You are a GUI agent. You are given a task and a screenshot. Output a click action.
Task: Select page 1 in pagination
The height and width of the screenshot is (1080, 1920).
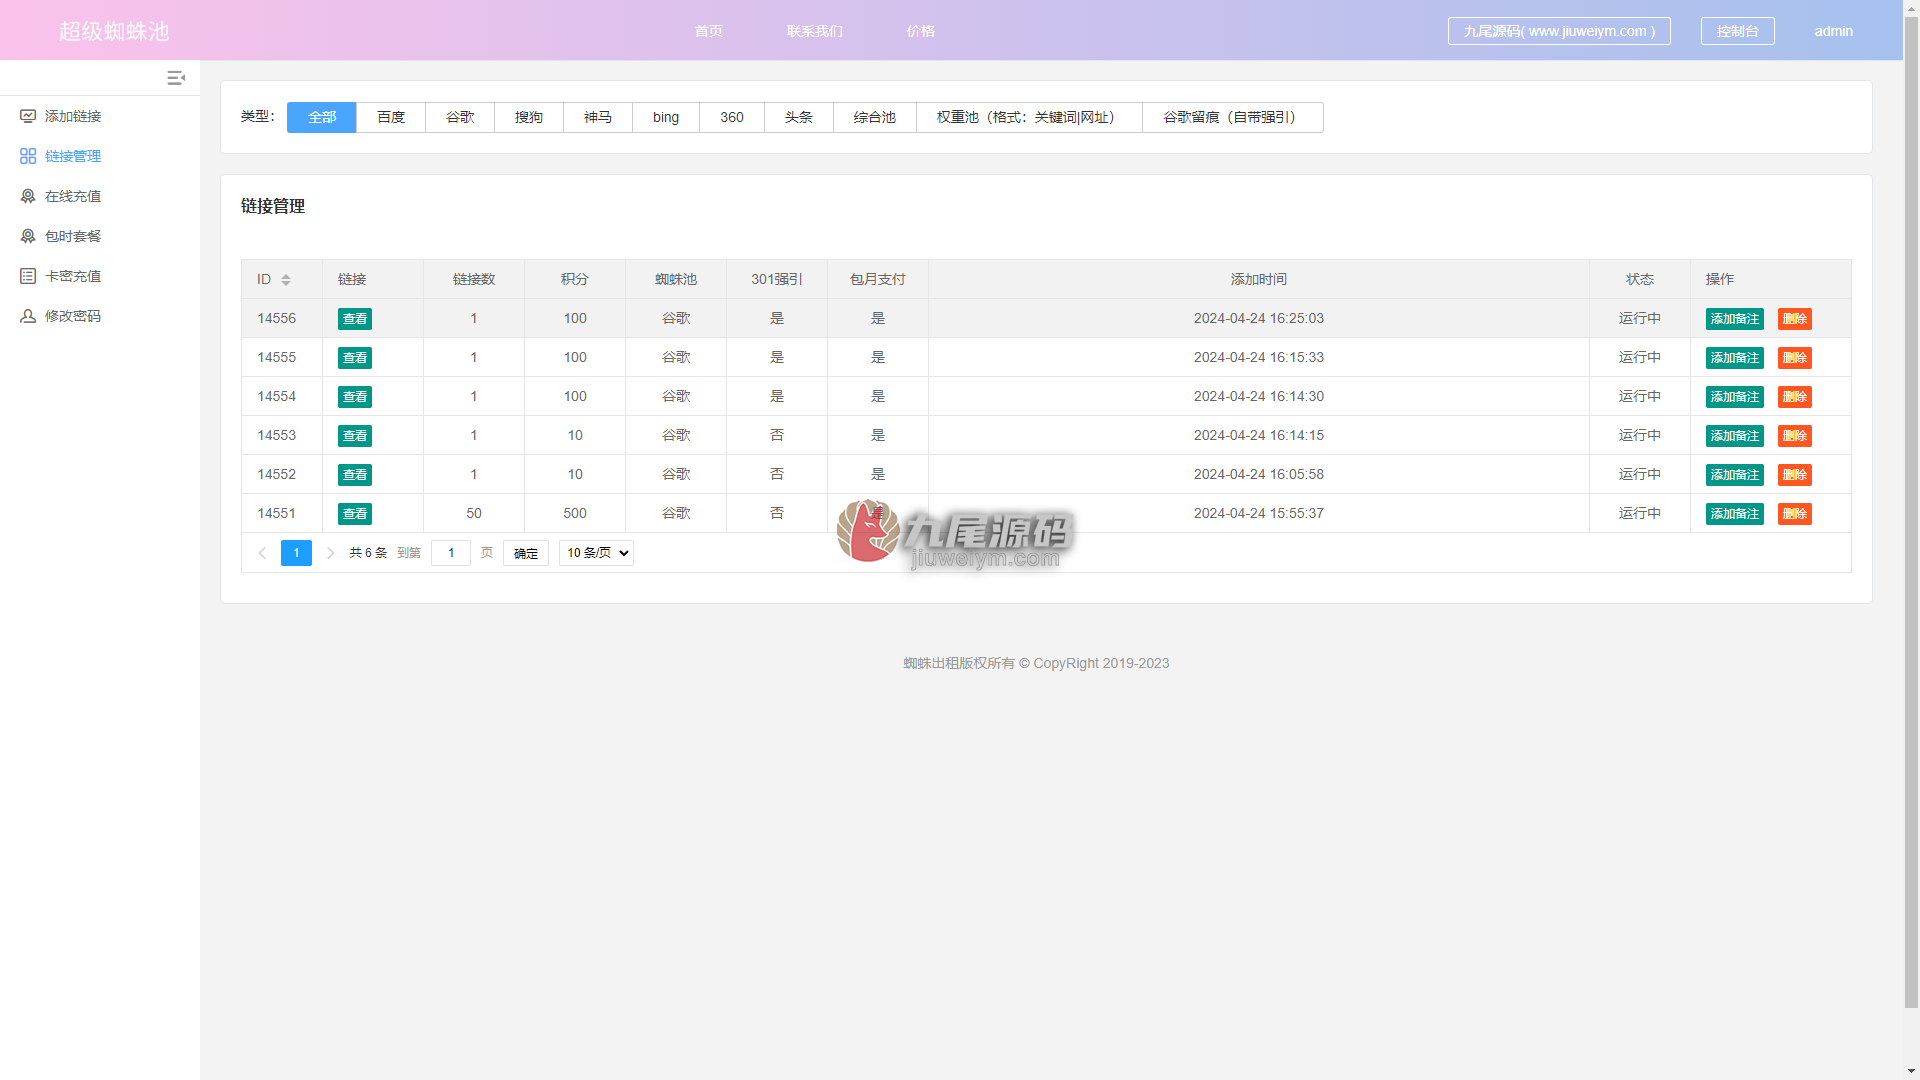coord(296,553)
